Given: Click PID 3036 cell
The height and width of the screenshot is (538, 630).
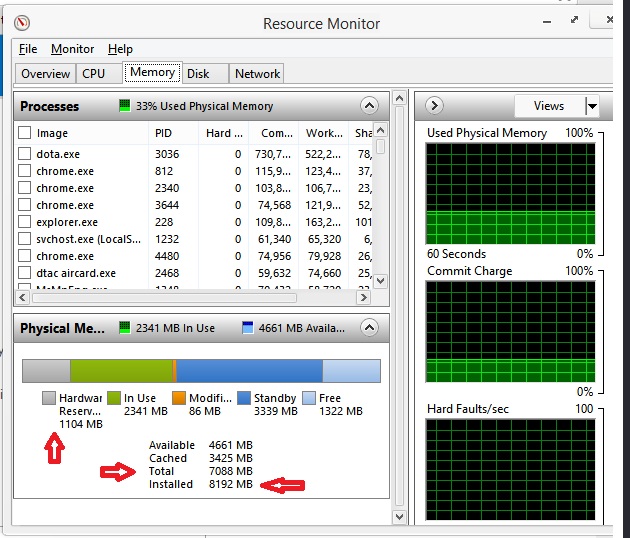Looking at the screenshot, I should pyautogui.click(x=167, y=154).
